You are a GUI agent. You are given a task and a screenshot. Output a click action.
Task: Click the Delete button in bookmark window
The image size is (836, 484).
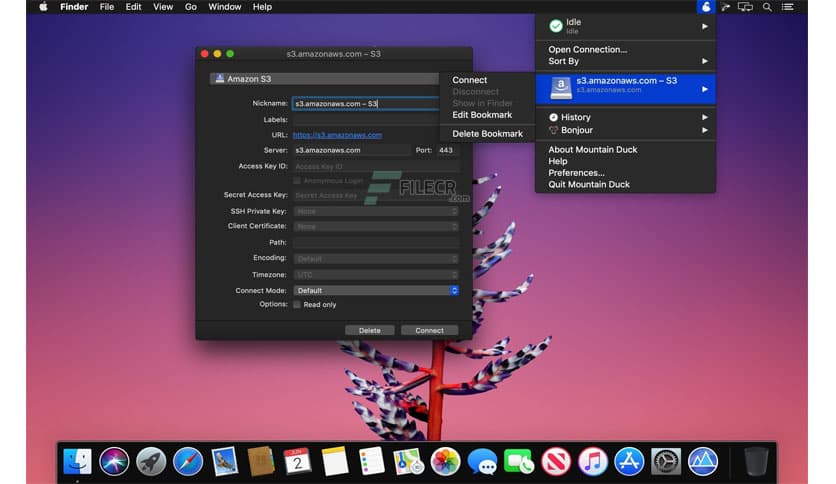[x=369, y=330]
